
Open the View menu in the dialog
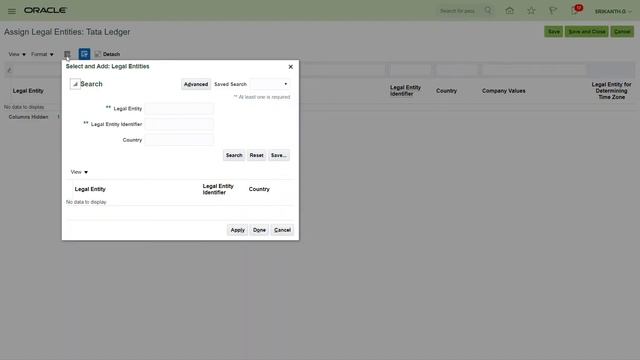(x=79, y=172)
